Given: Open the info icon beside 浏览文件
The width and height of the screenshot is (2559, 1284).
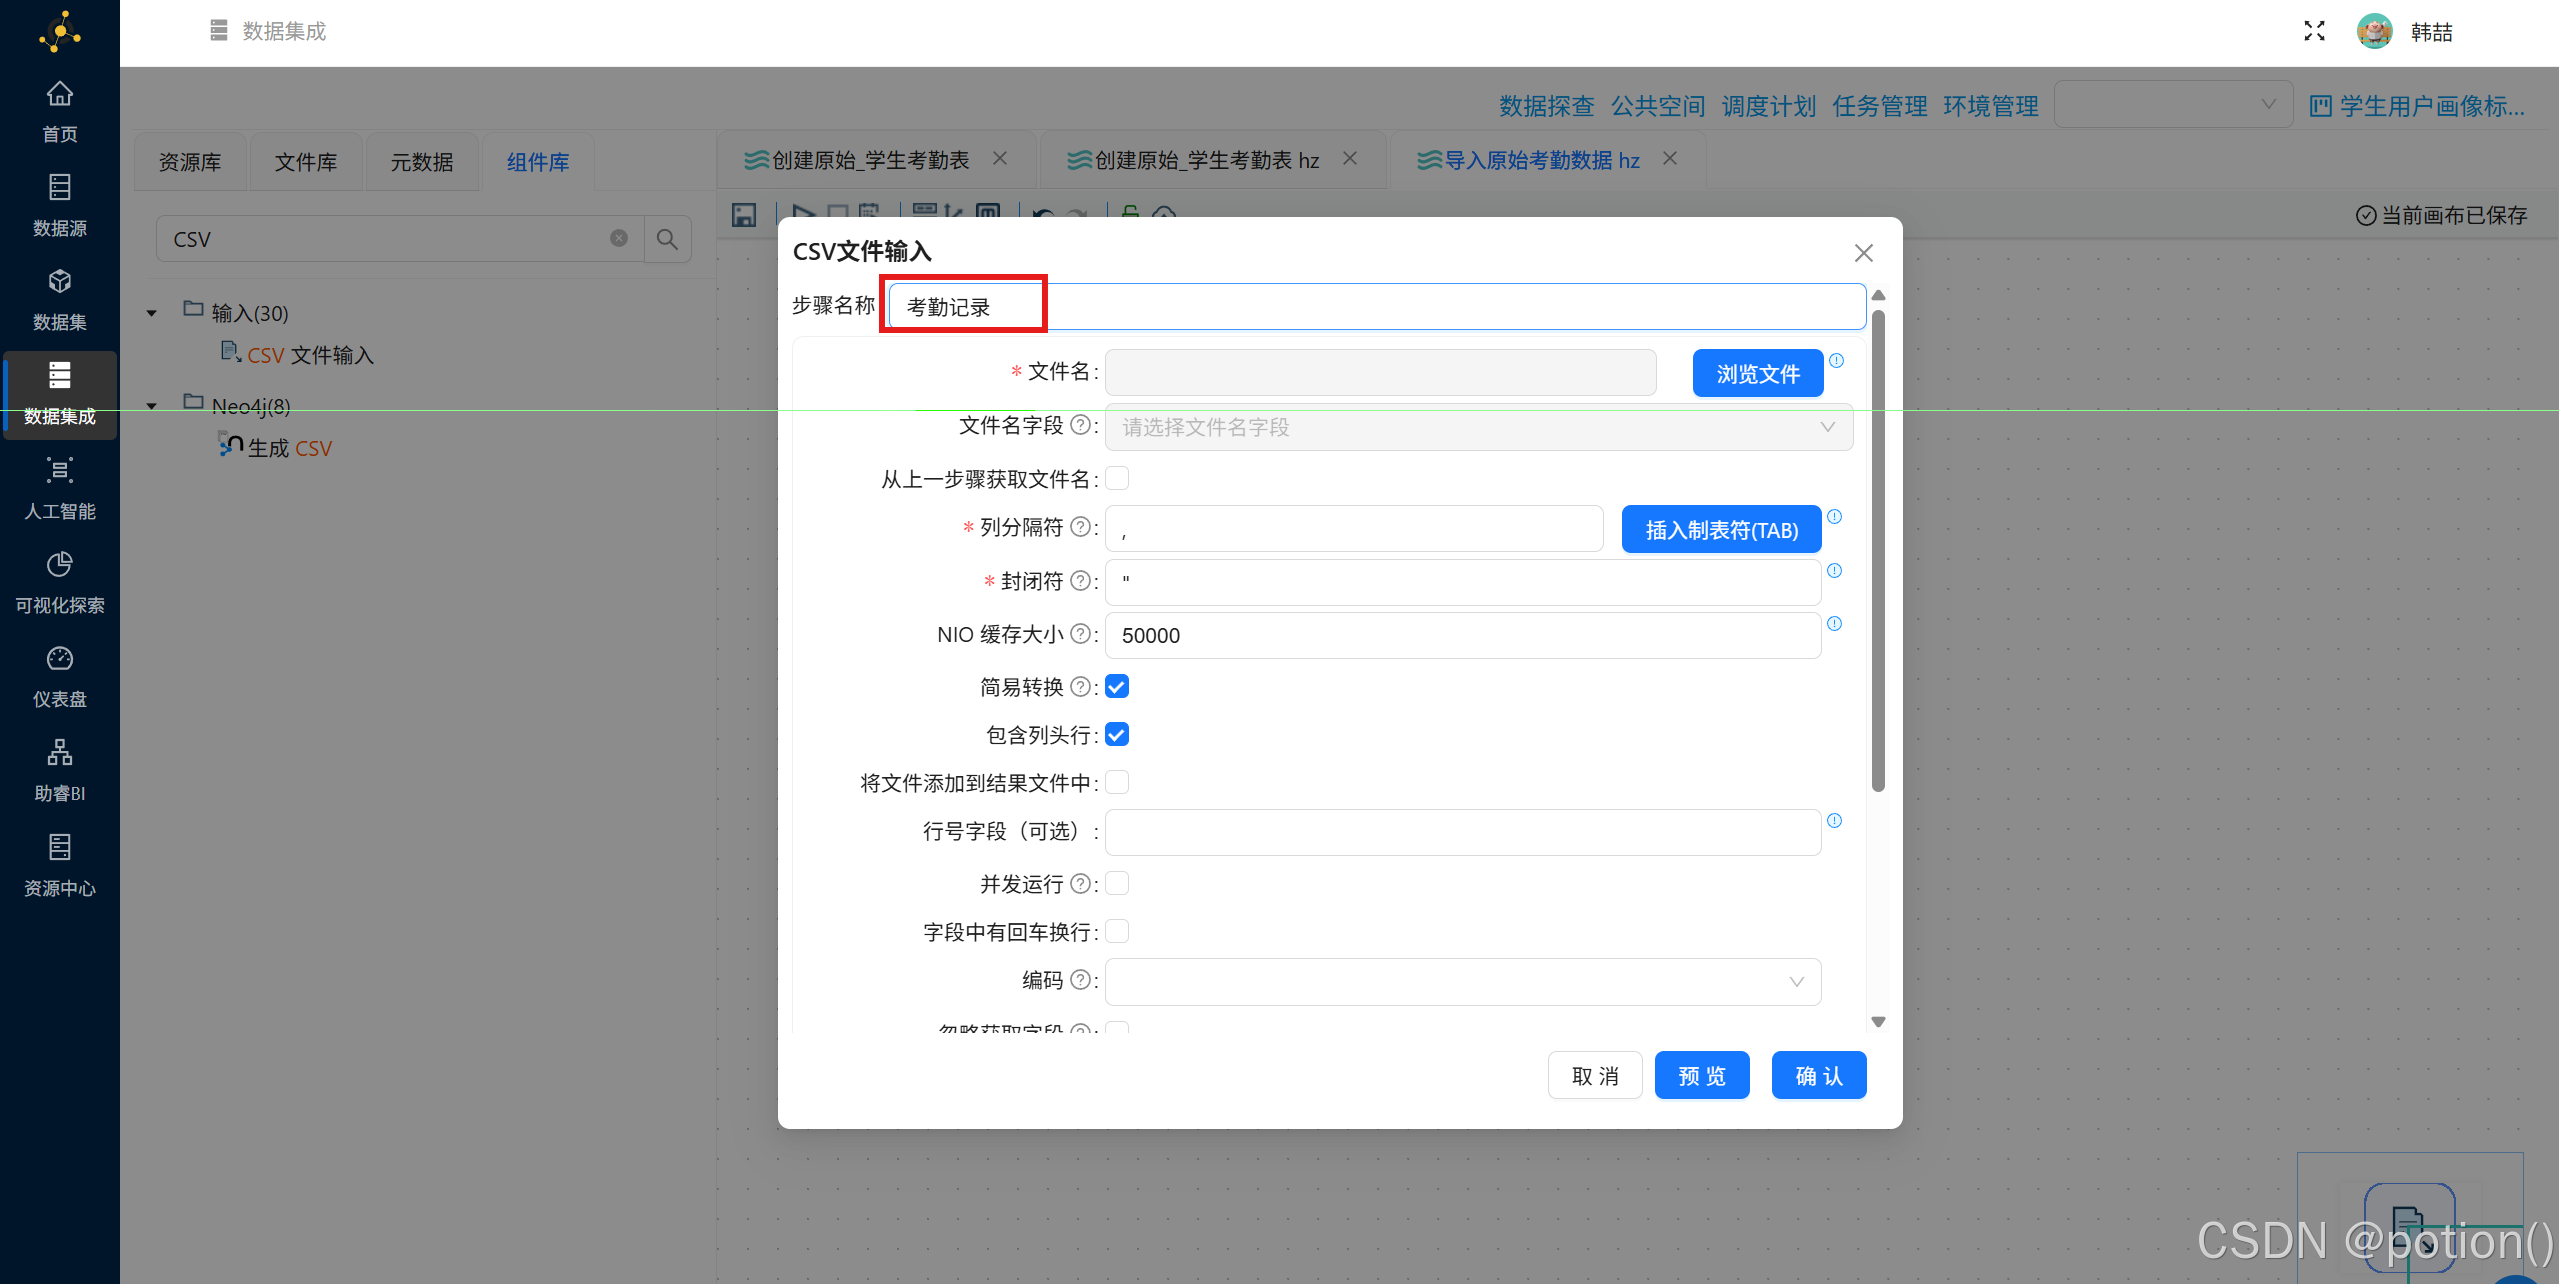Looking at the screenshot, I should coord(1836,360).
